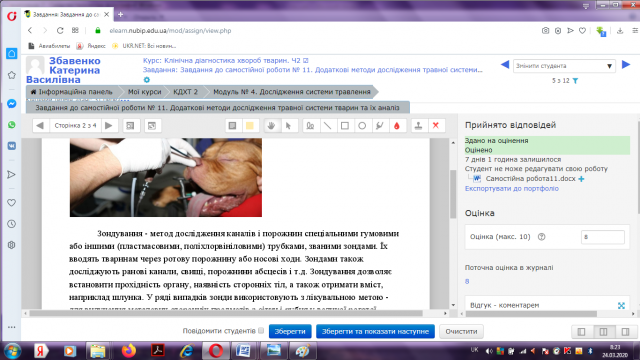Go to previous page of the document
640x360 pixels.
pyautogui.click(x=40, y=126)
